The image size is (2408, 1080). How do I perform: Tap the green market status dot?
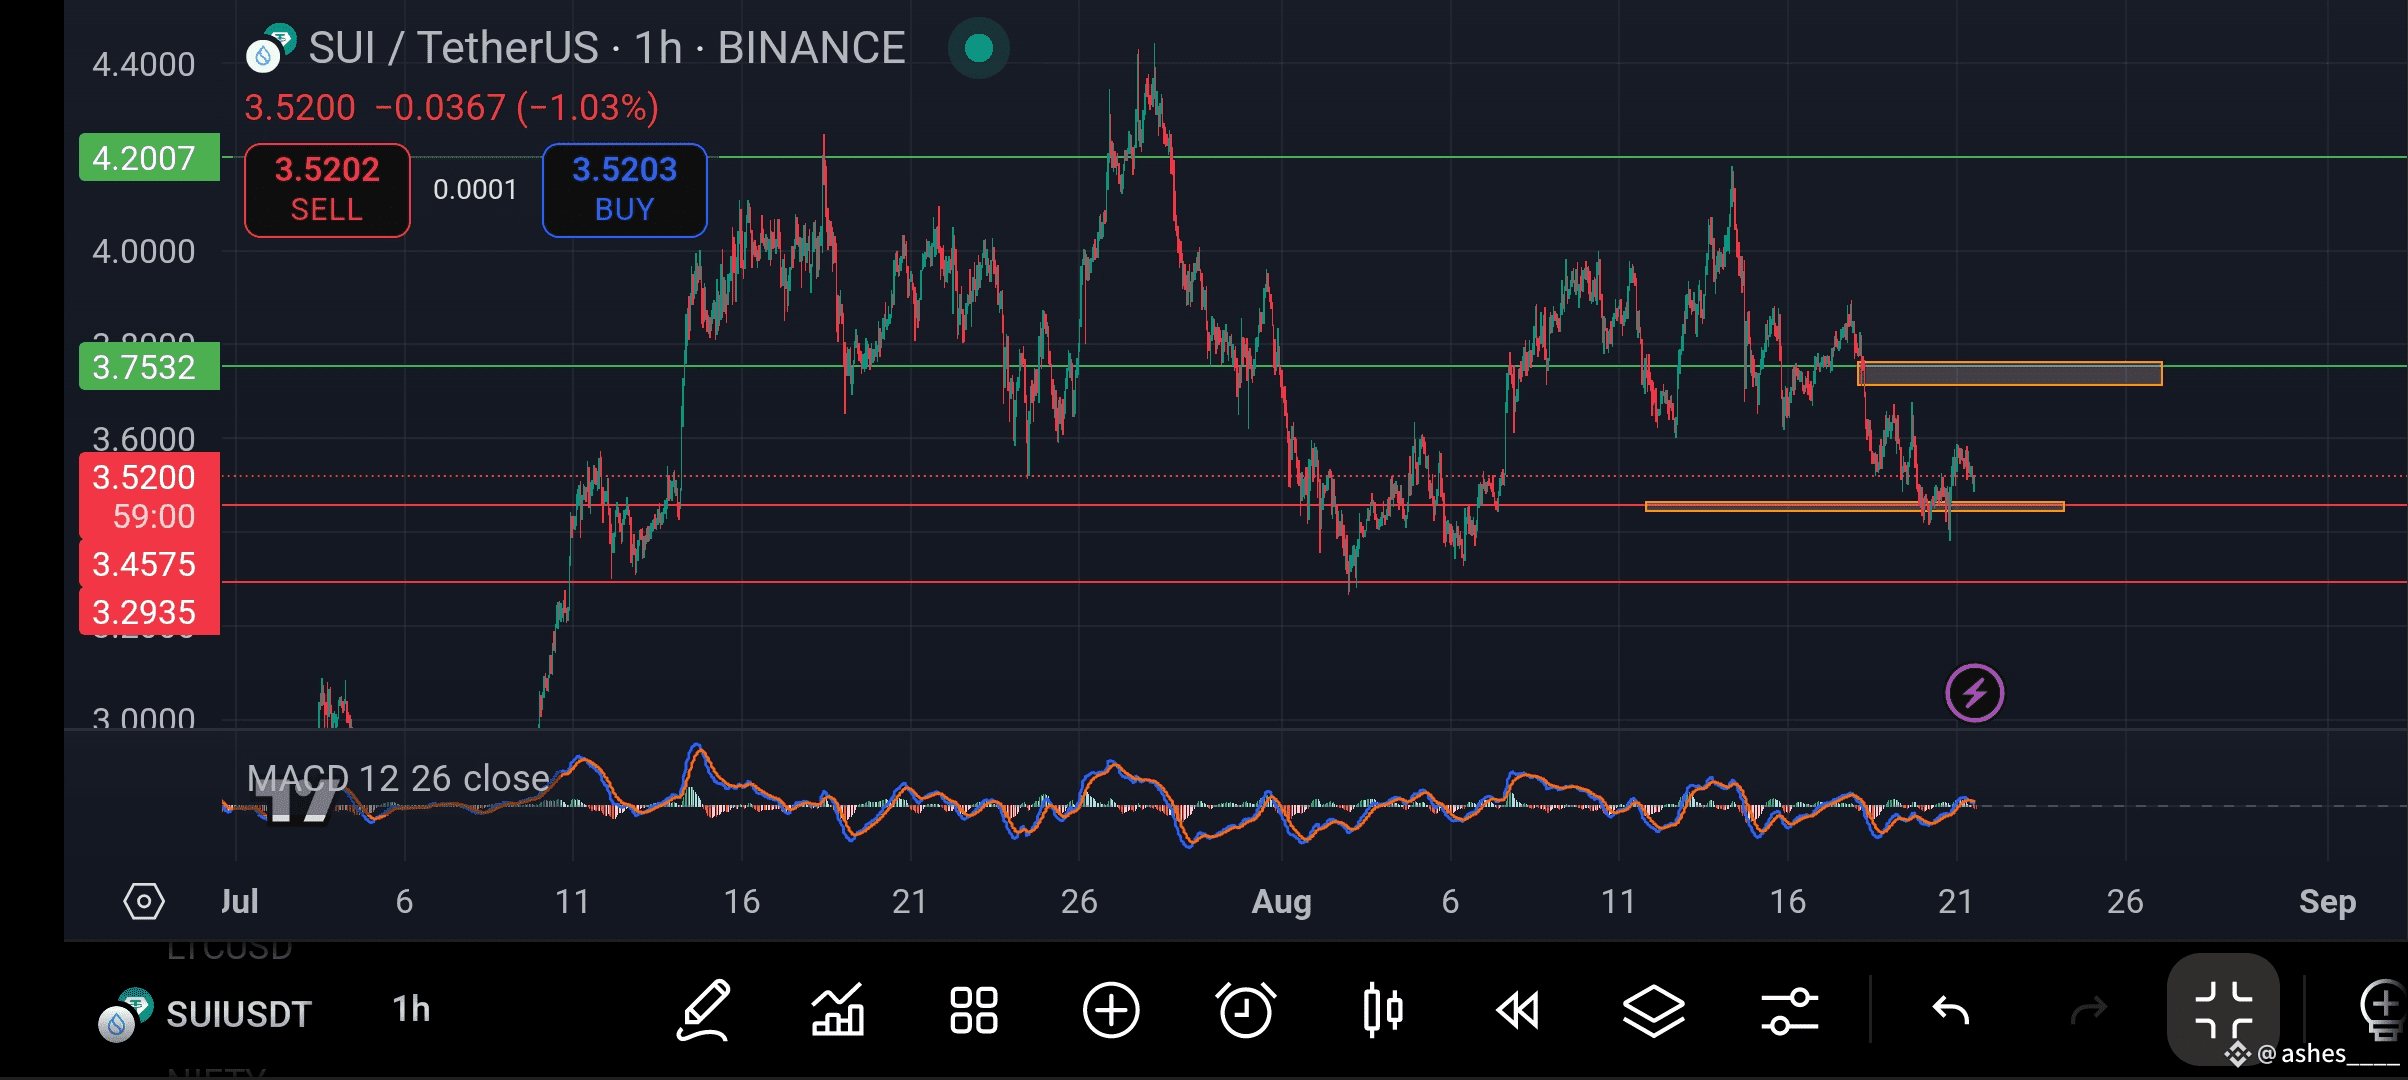click(x=979, y=48)
